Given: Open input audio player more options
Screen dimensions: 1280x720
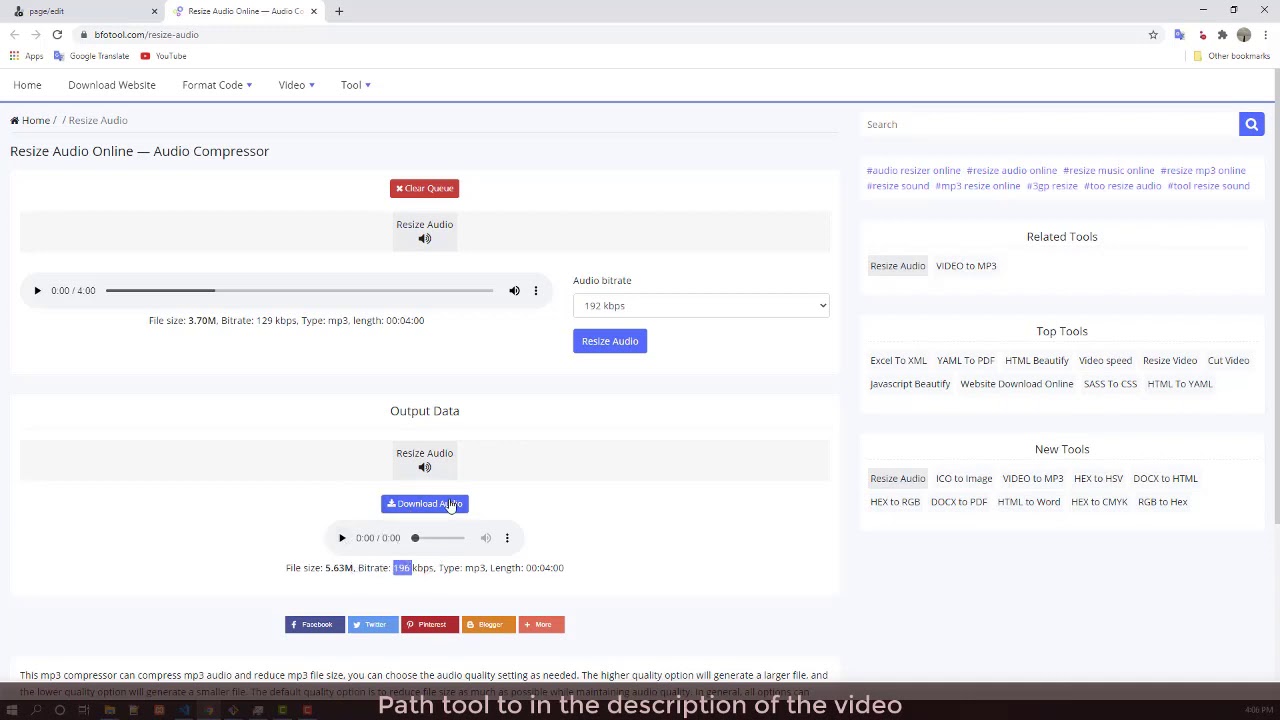Looking at the screenshot, I should (x=535, y=291).
